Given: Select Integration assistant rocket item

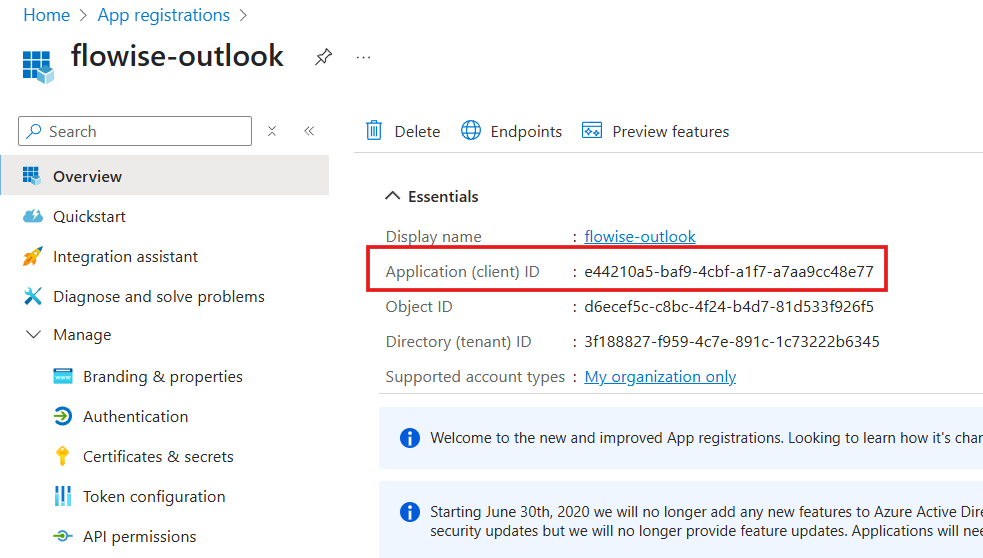Looking at the screenshot, I should click(x=125, y=256).
